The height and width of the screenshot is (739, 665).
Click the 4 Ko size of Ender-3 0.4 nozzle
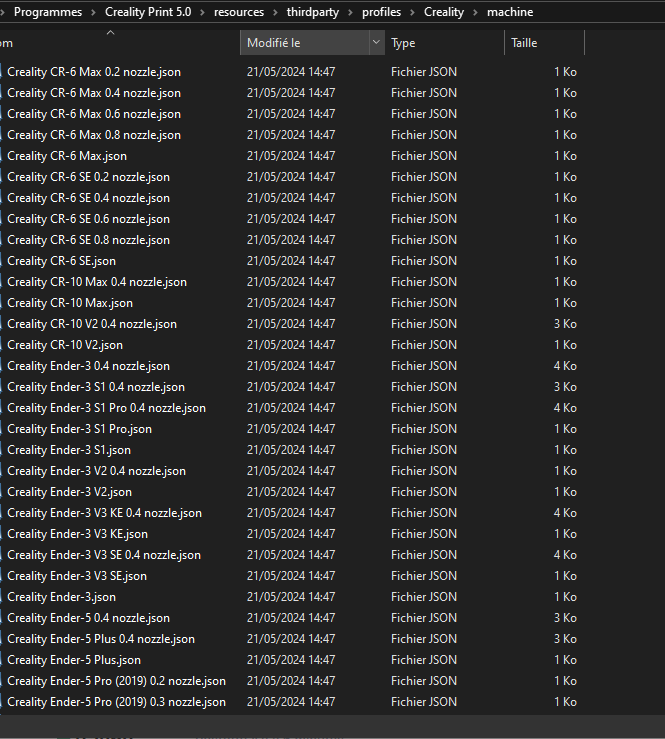(x=565, y=366)
